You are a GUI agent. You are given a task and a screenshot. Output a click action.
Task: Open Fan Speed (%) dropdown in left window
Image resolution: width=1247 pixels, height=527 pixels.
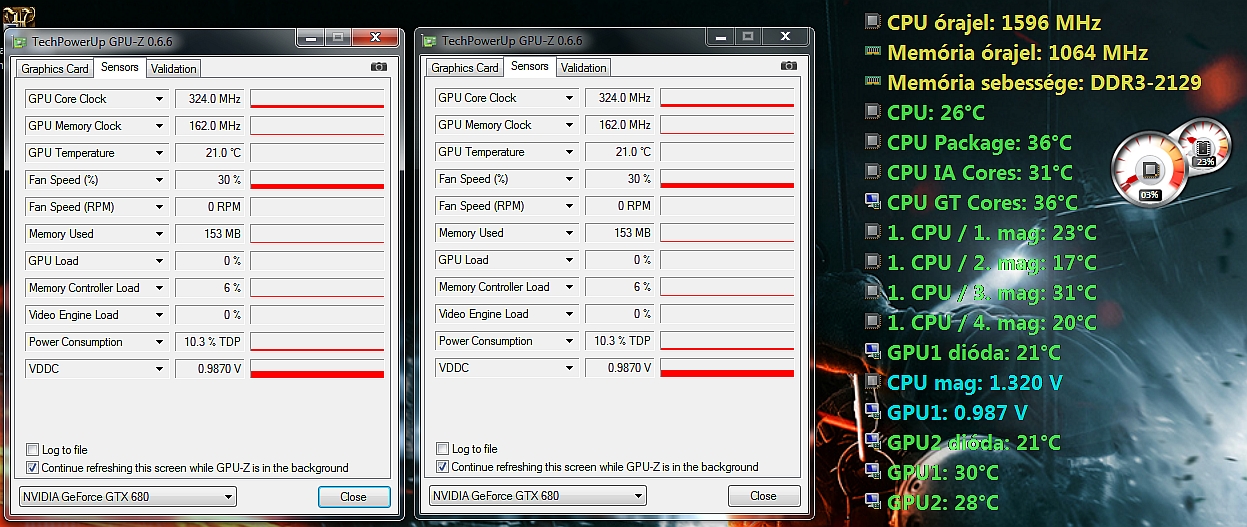(159, 180)
